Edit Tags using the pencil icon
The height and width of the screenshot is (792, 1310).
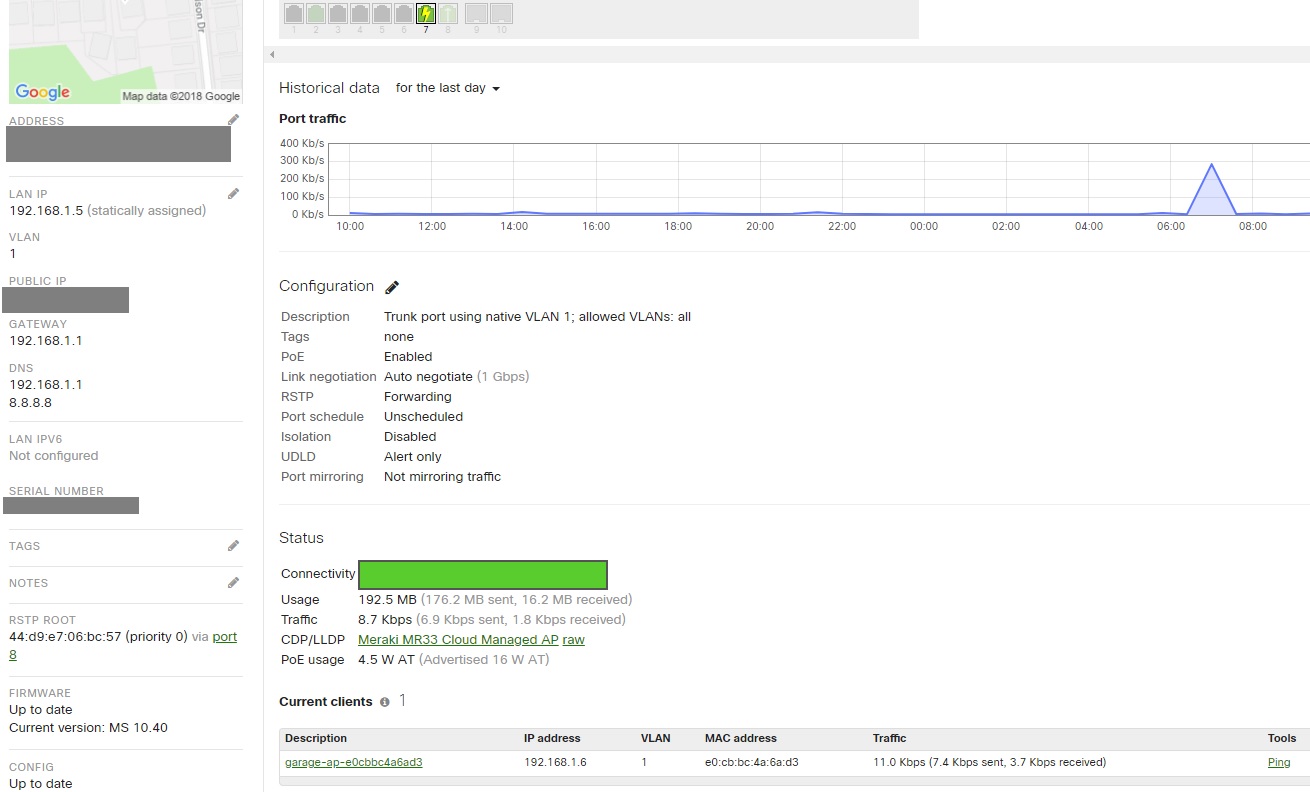(x=233, y=545)
